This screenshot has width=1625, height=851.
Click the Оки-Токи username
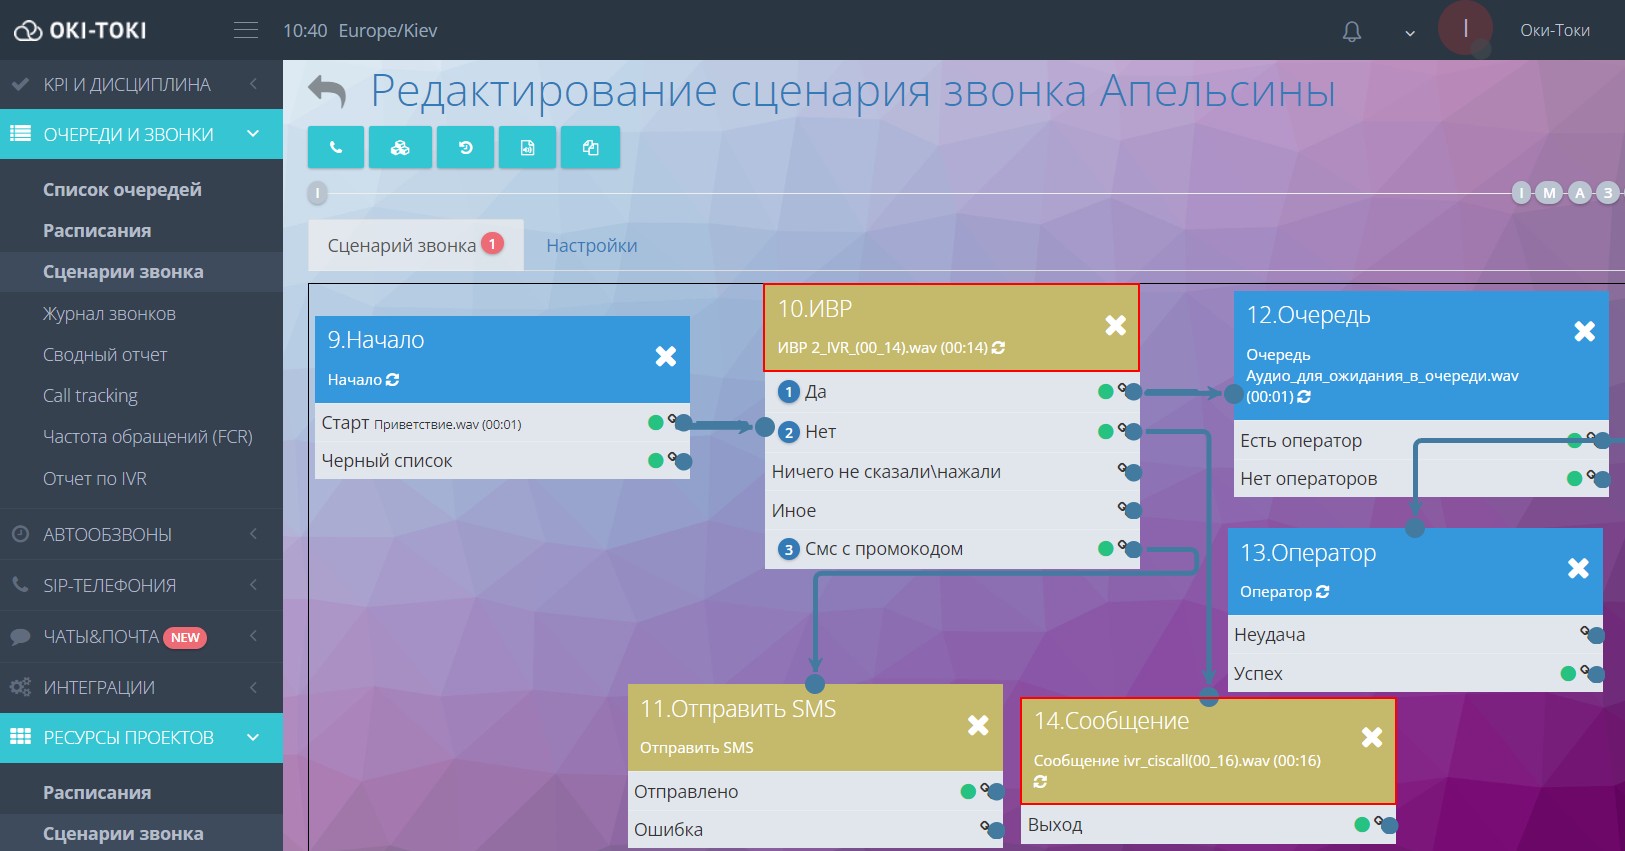(x=1555, y=30)
